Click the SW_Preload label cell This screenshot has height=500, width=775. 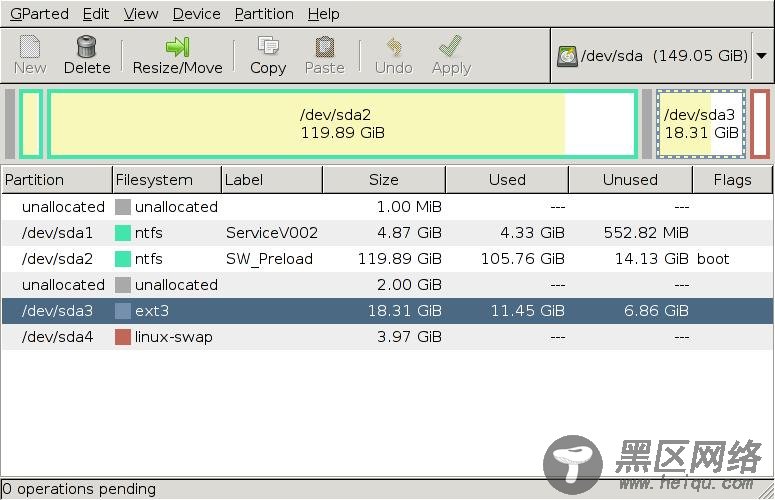coord(269,259)
